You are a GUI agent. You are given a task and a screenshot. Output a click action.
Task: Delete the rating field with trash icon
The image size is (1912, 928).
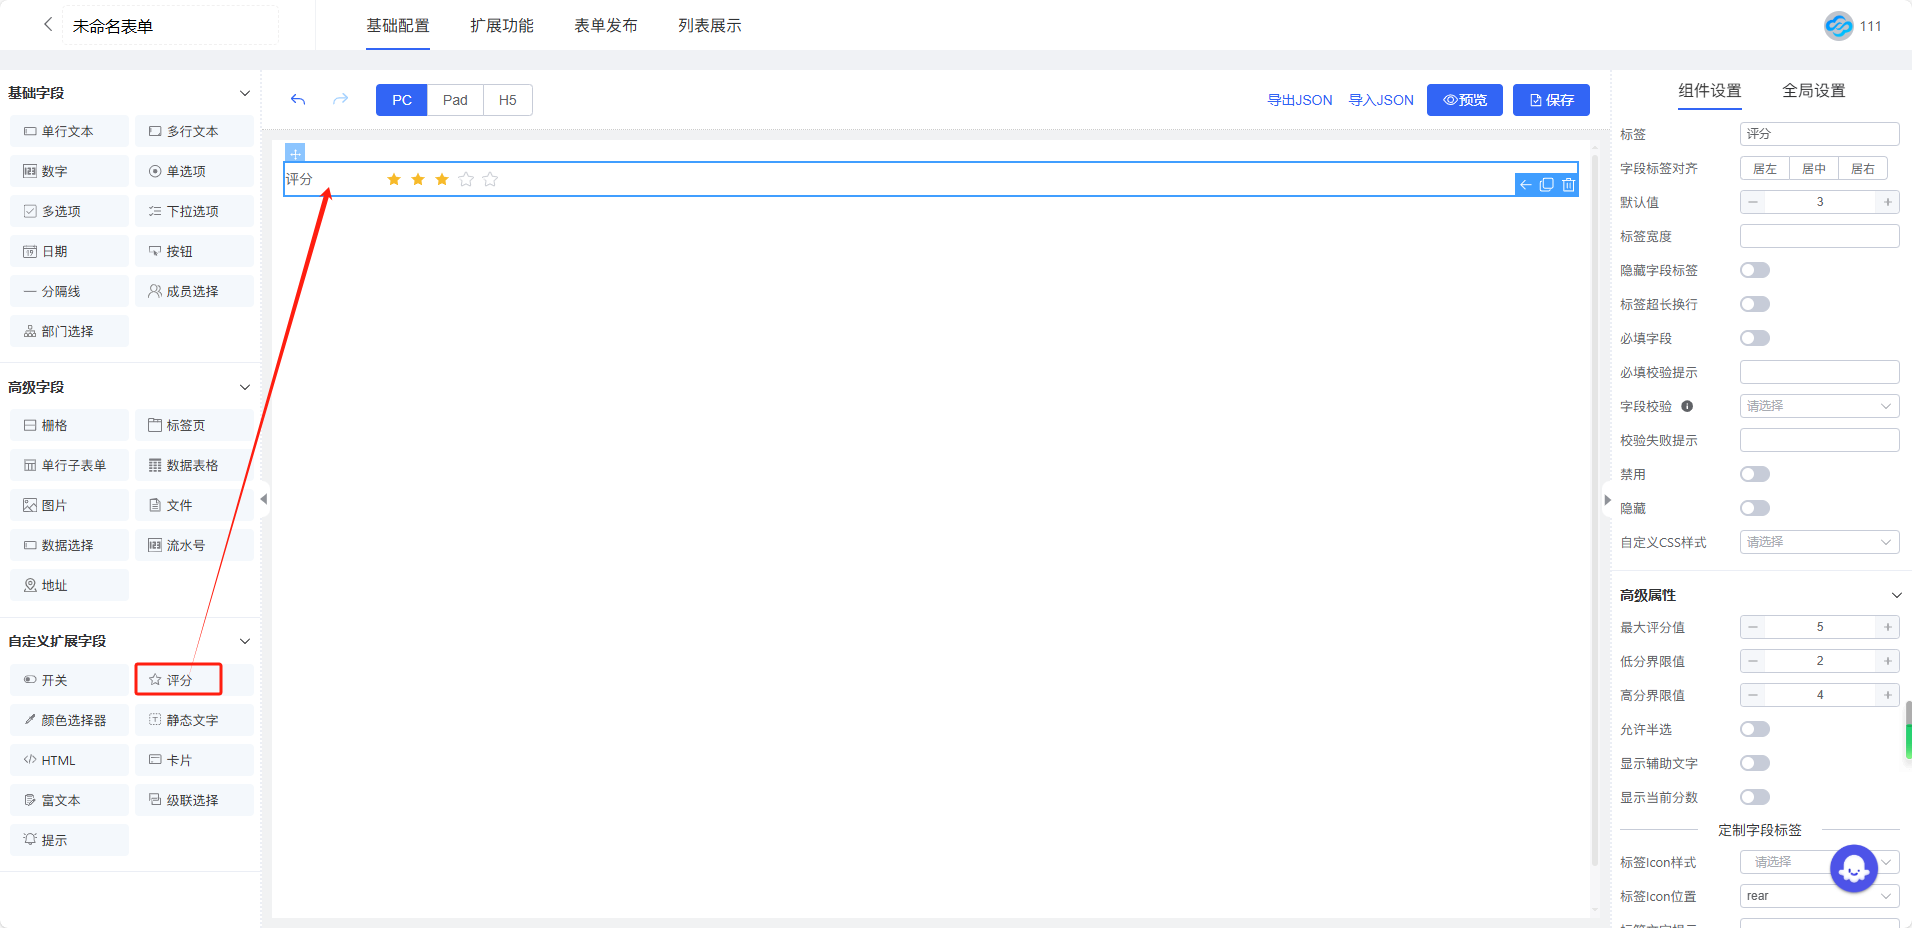1568,185
